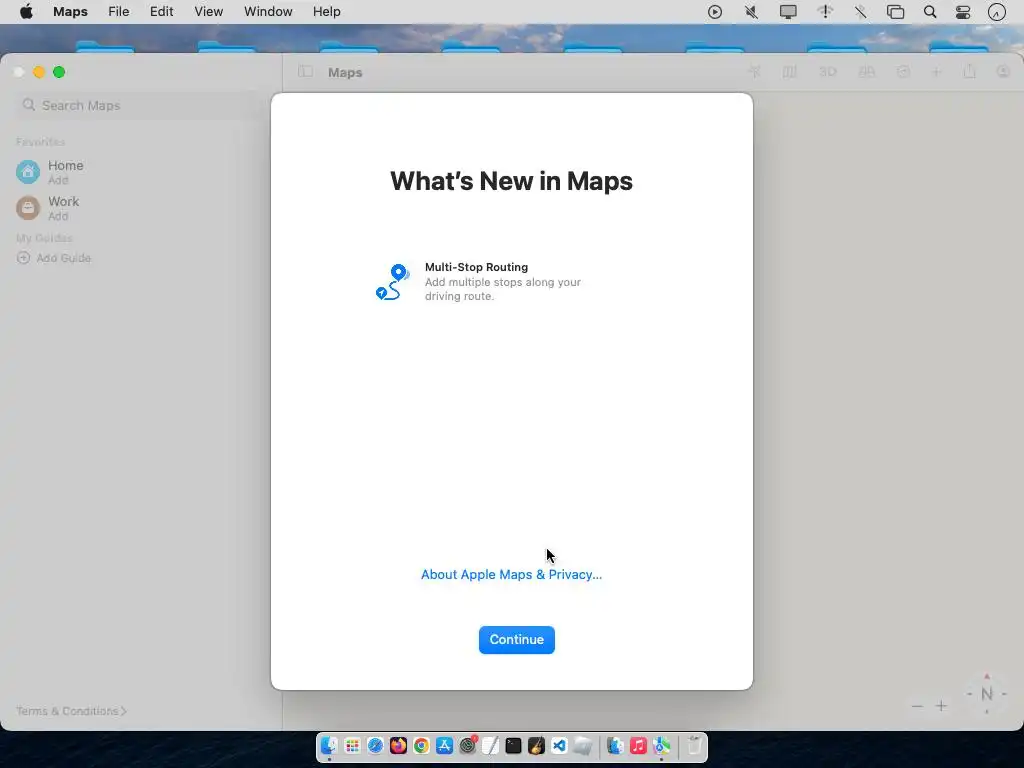Open Visual Studio Code from the Dock
Screen dimensions: 1024x768
coord(559,746)
